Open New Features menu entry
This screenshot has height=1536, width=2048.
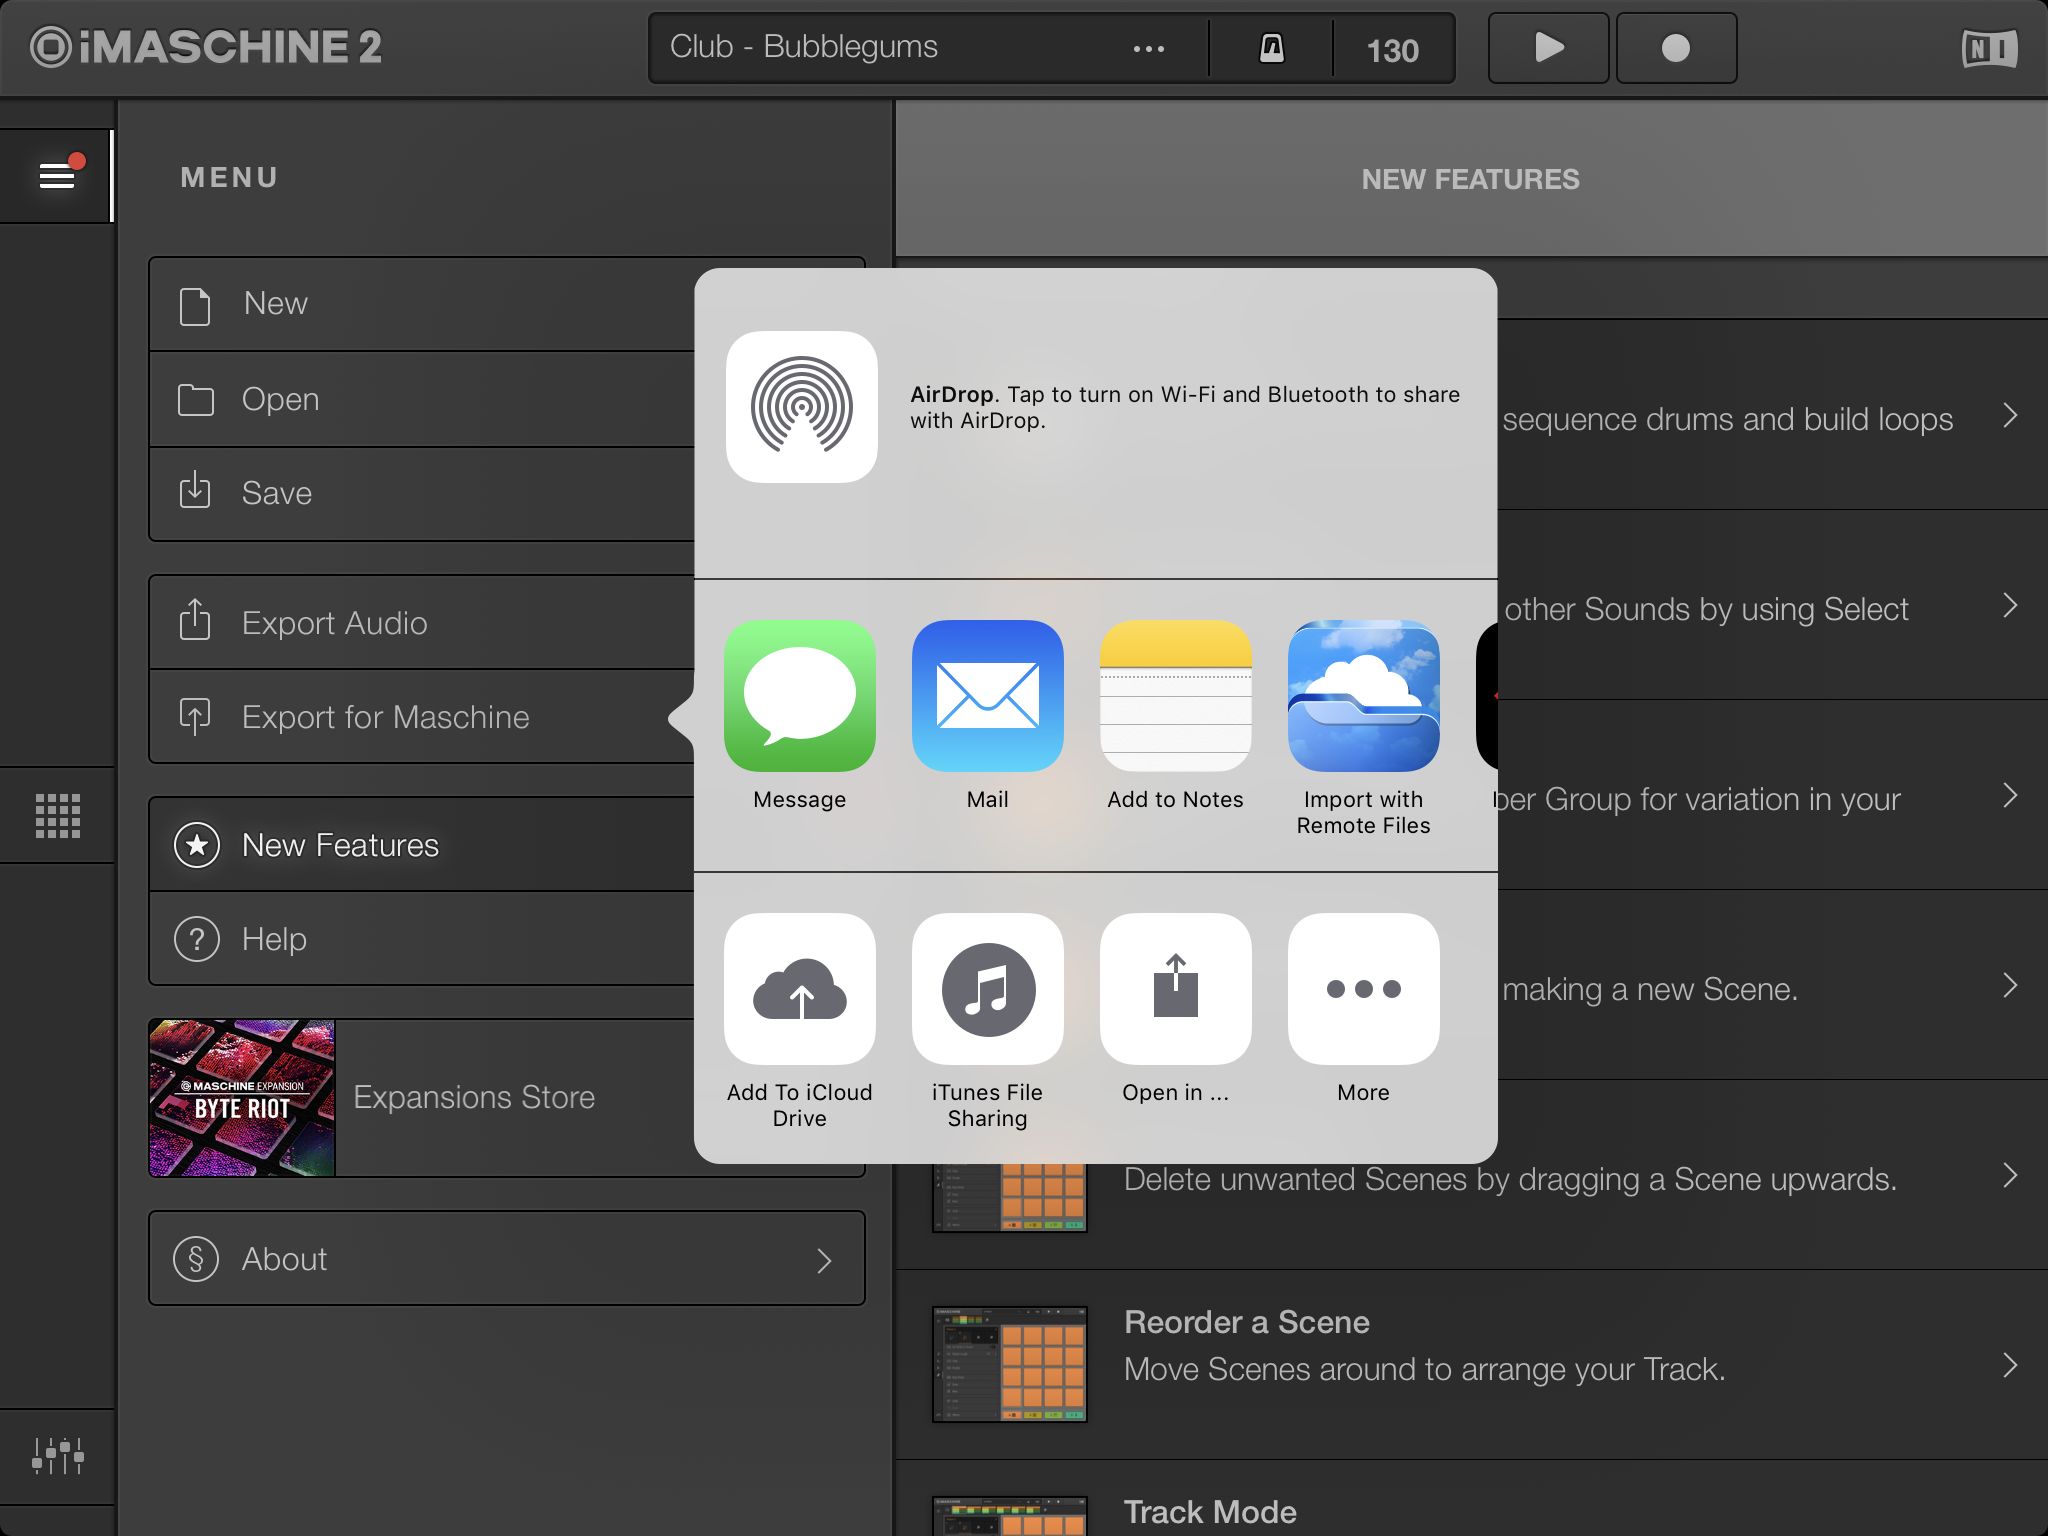[422, 845]
